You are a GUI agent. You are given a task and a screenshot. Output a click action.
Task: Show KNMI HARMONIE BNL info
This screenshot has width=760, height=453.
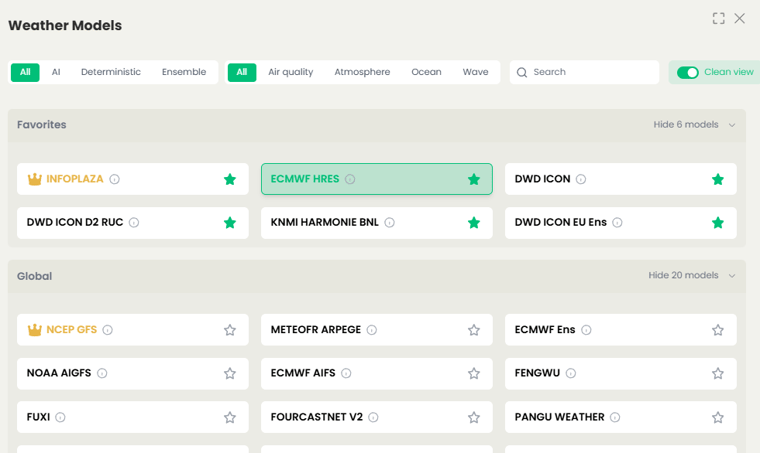click(x=390, y=222)
